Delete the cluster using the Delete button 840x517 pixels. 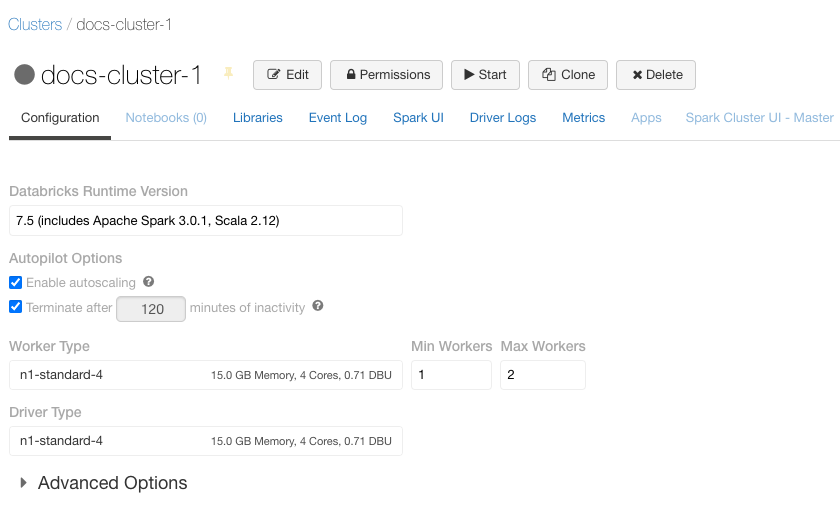pyautogui.click(x=656, y=75)
